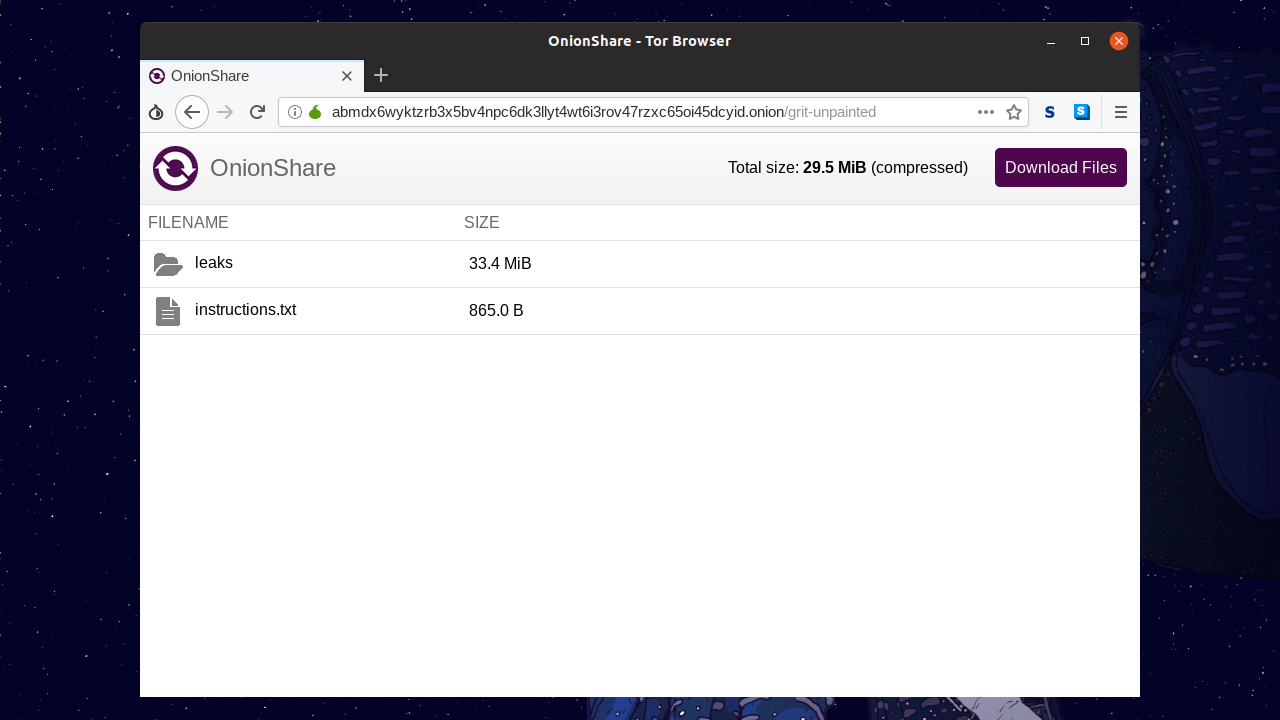Click the blue S extension icon

(x=1082, y=112)
